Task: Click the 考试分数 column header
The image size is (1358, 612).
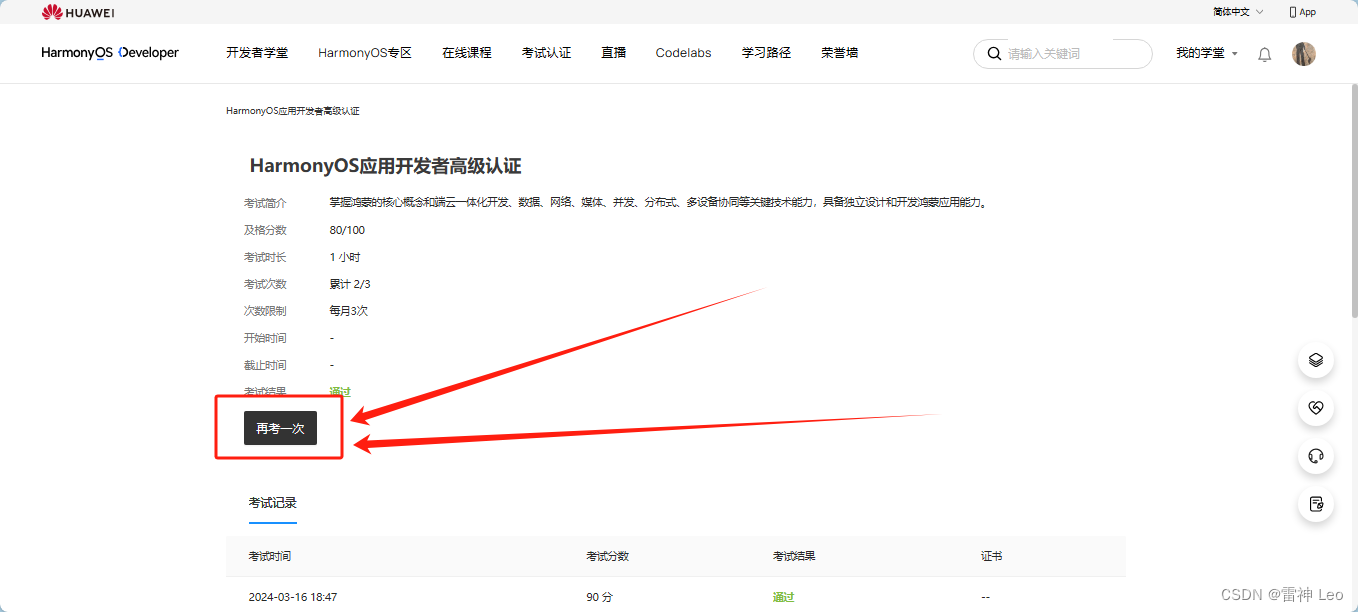Action: [608, 556]
